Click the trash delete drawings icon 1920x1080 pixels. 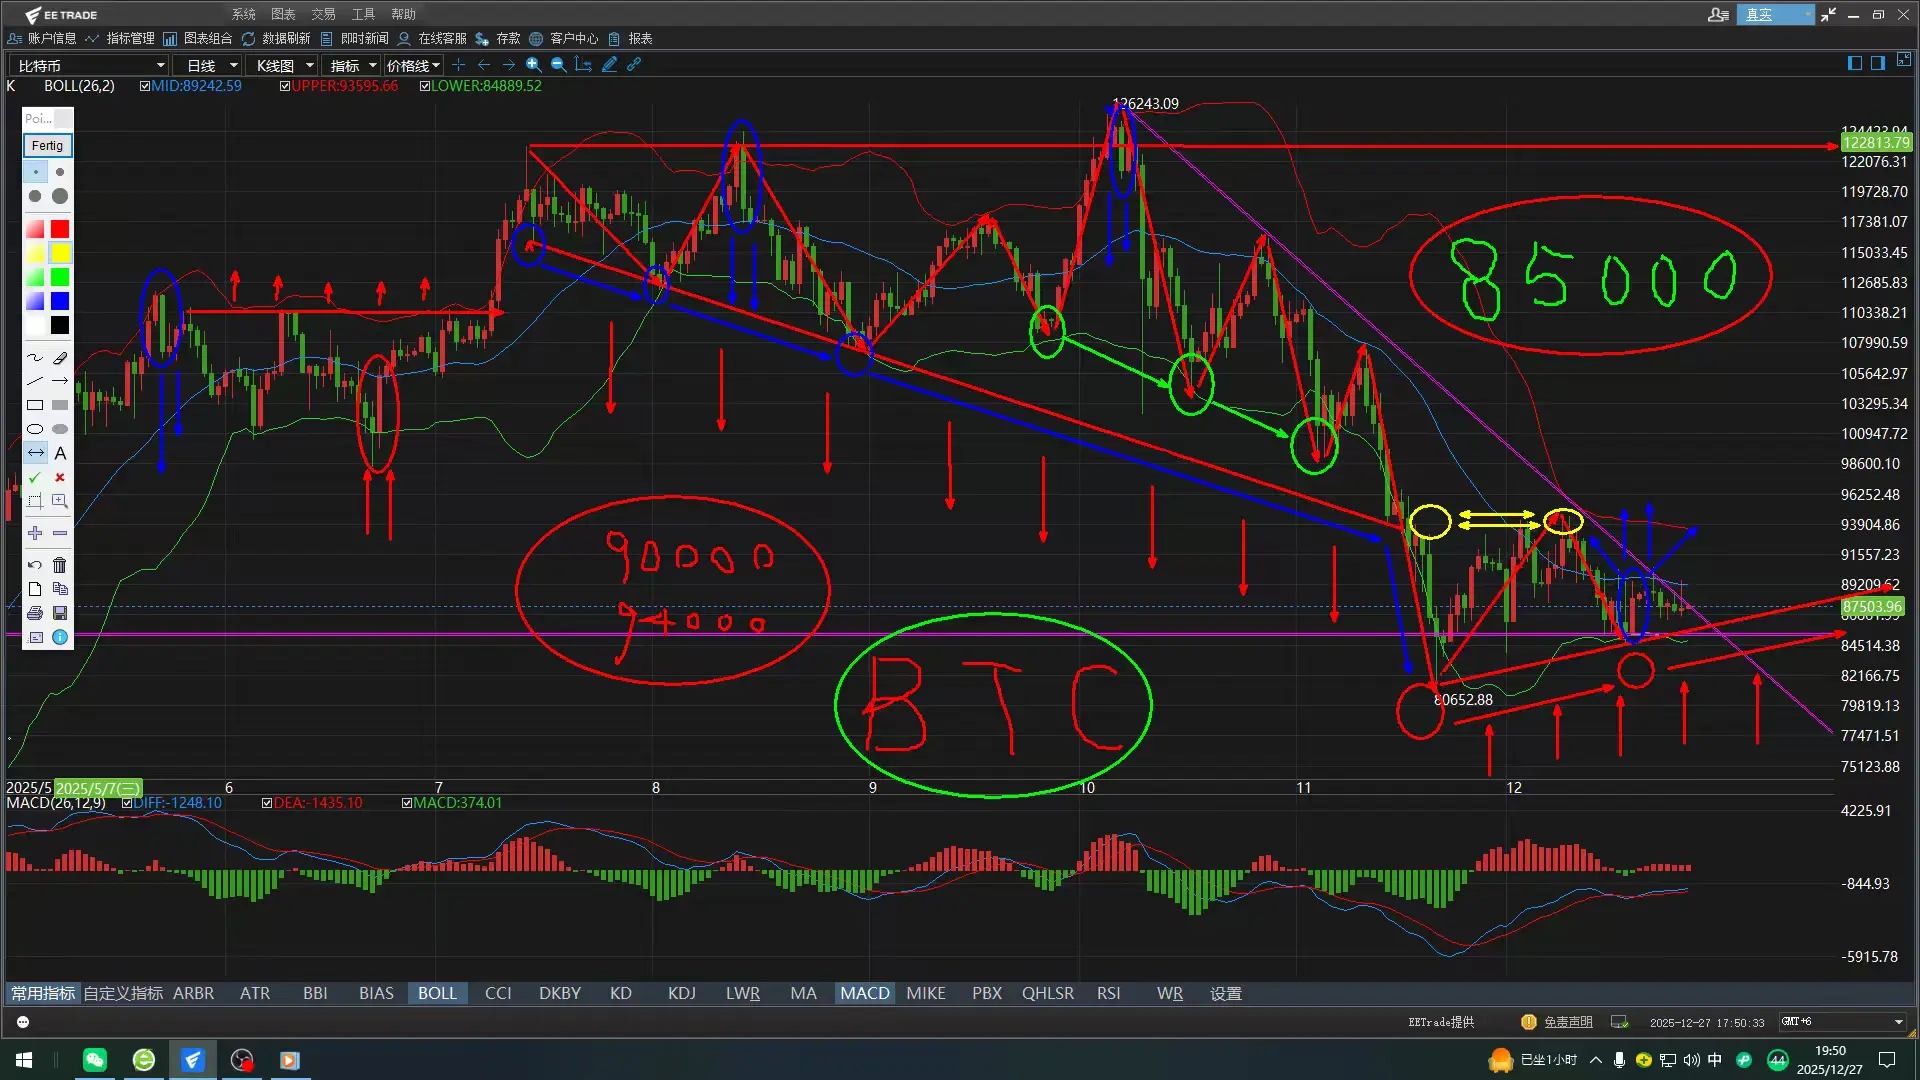point(60,565)
